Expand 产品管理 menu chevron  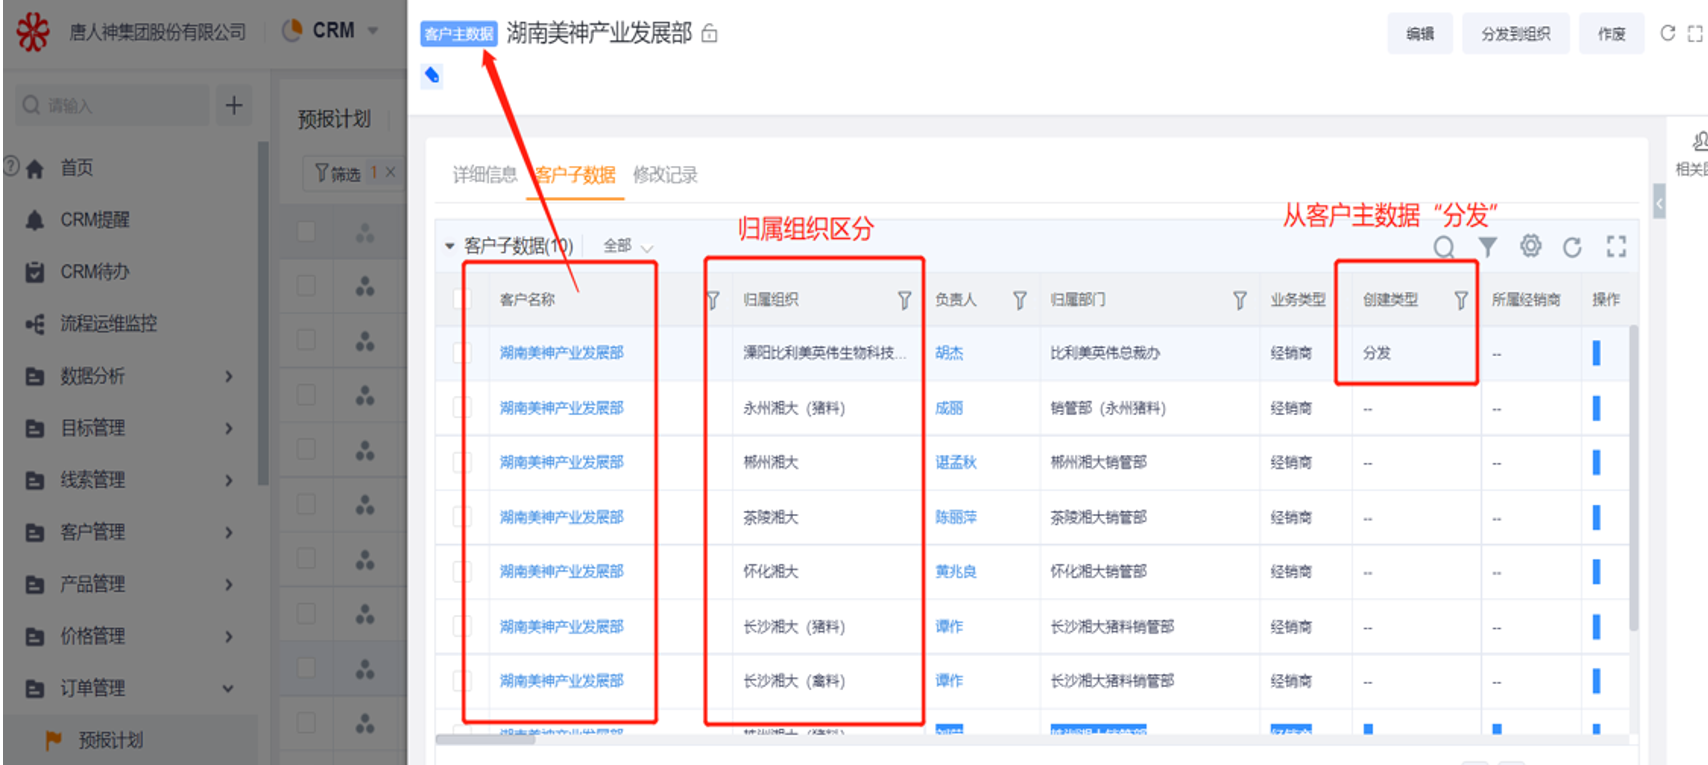(229, 584)
